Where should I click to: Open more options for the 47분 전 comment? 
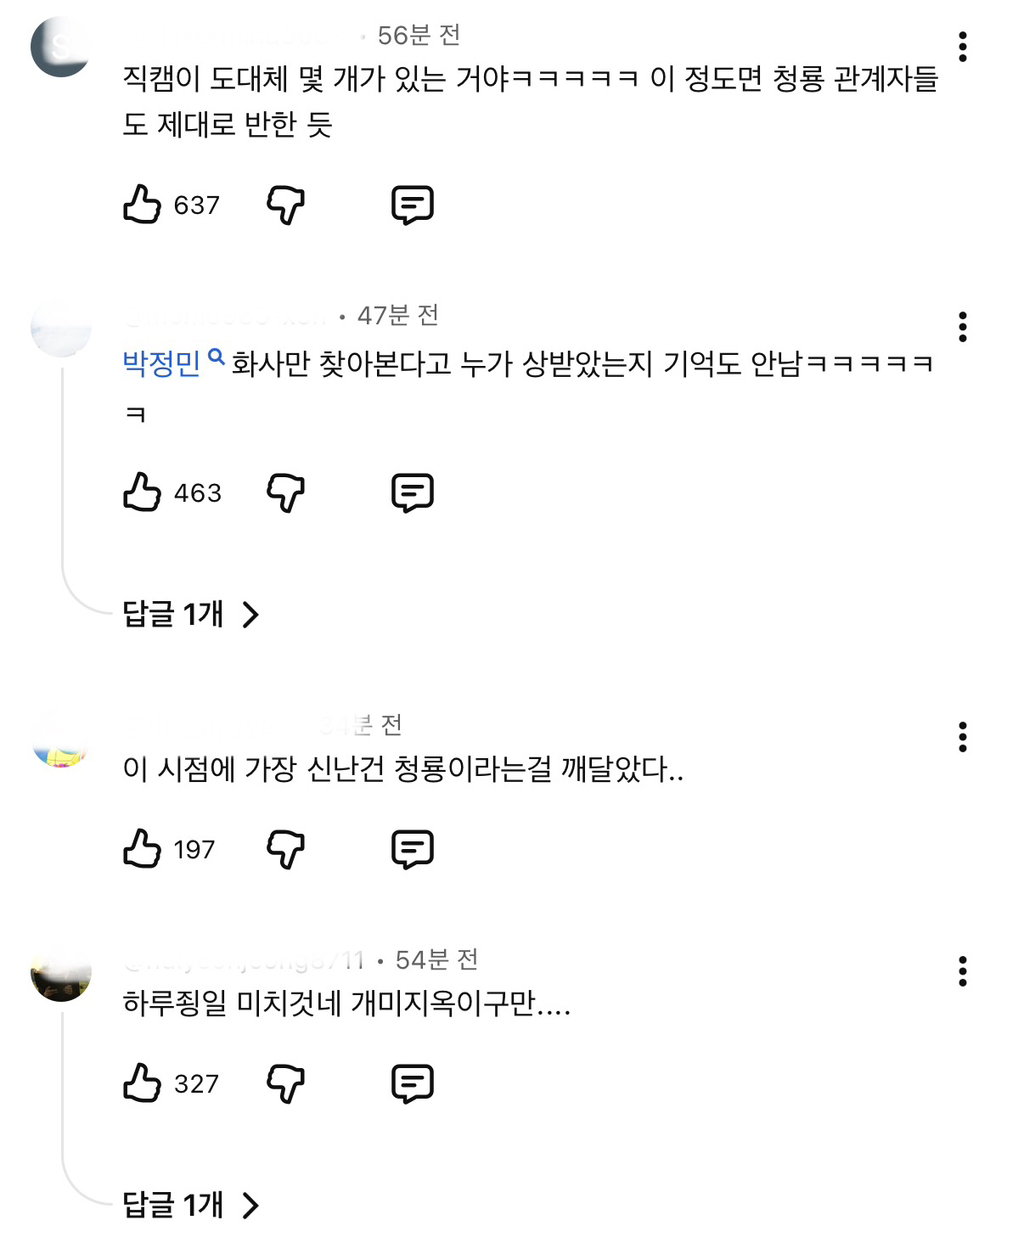pyautogui.click(x=962, y=327)
